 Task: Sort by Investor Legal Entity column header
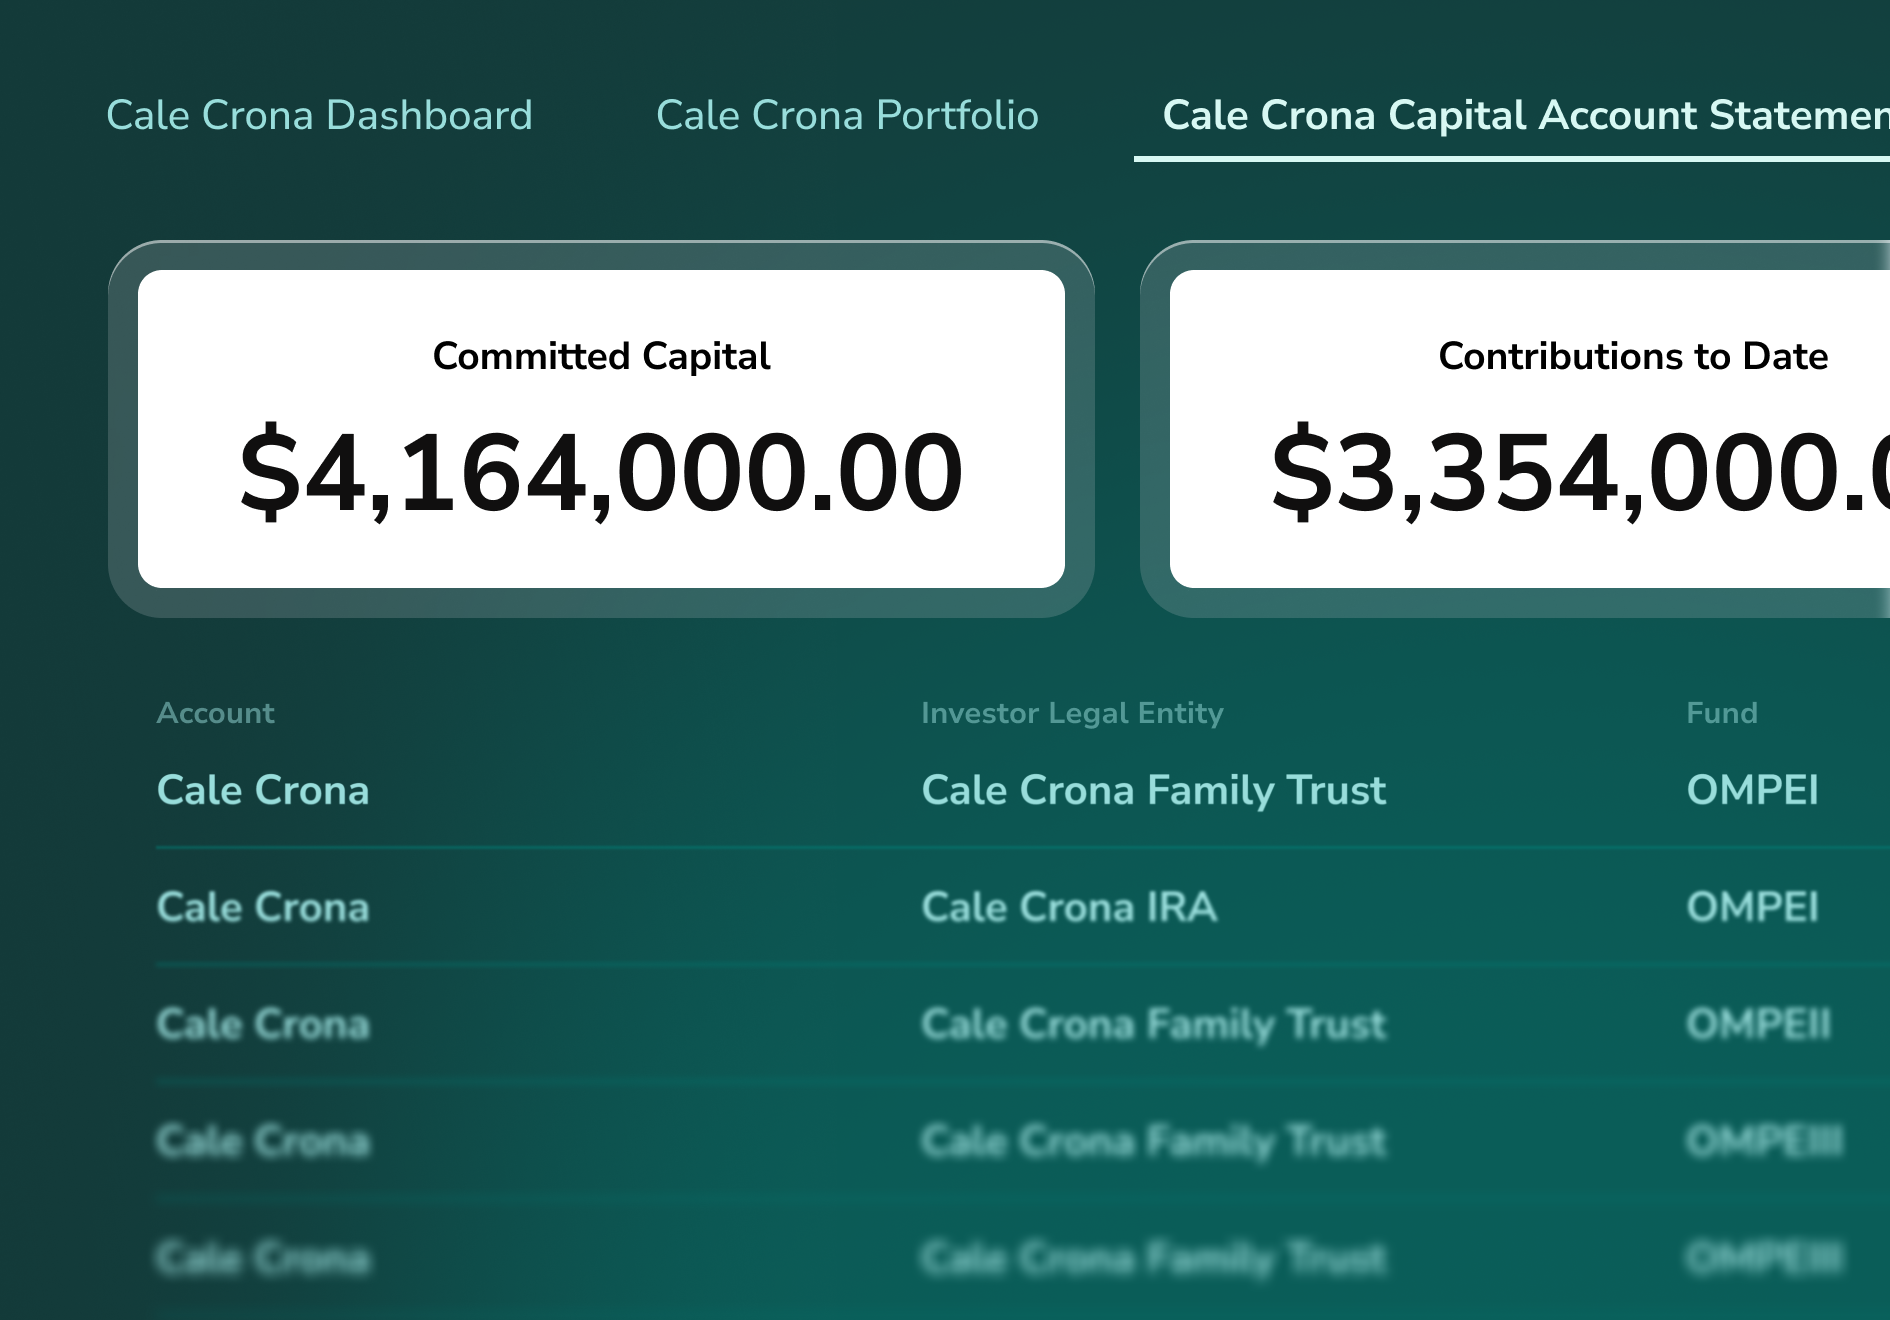(x=1072, y=713)
